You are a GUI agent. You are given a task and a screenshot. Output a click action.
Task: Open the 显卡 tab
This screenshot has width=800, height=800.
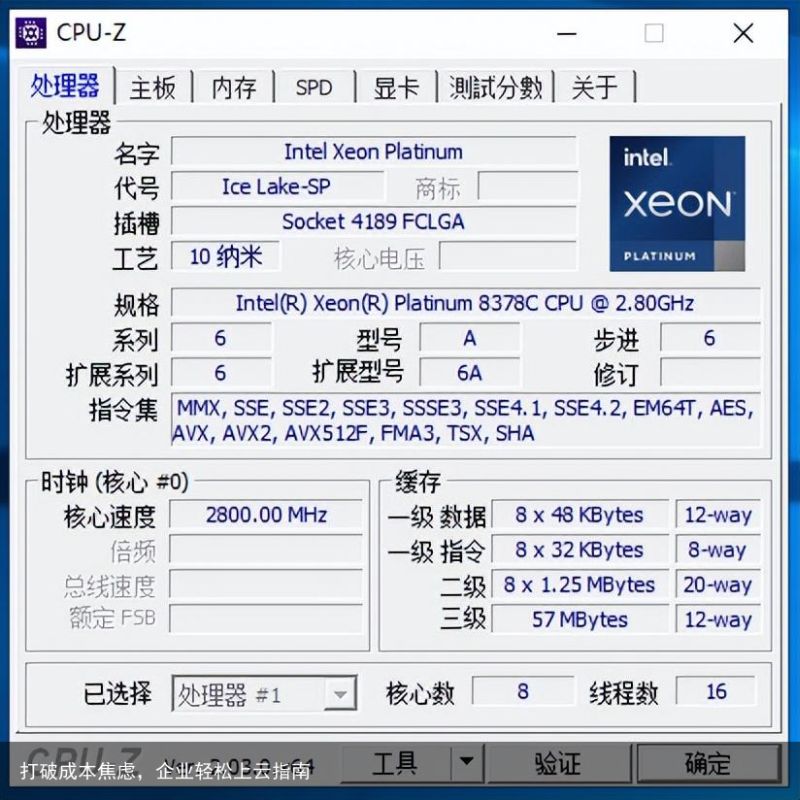pyautogui.click(x=396, y=87)
